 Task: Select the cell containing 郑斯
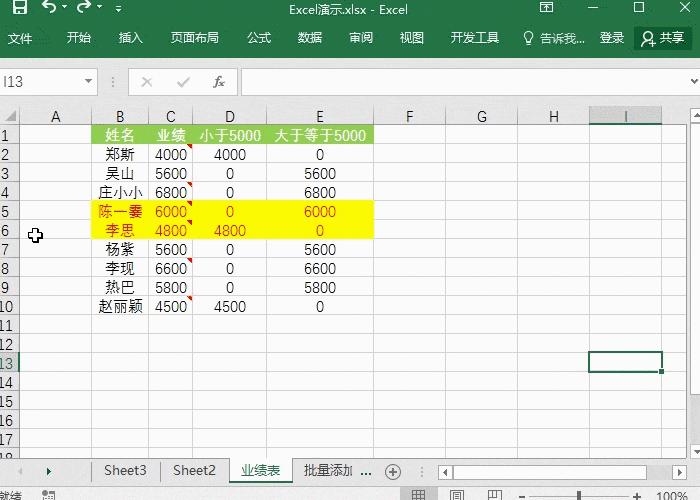click(120, 154)
